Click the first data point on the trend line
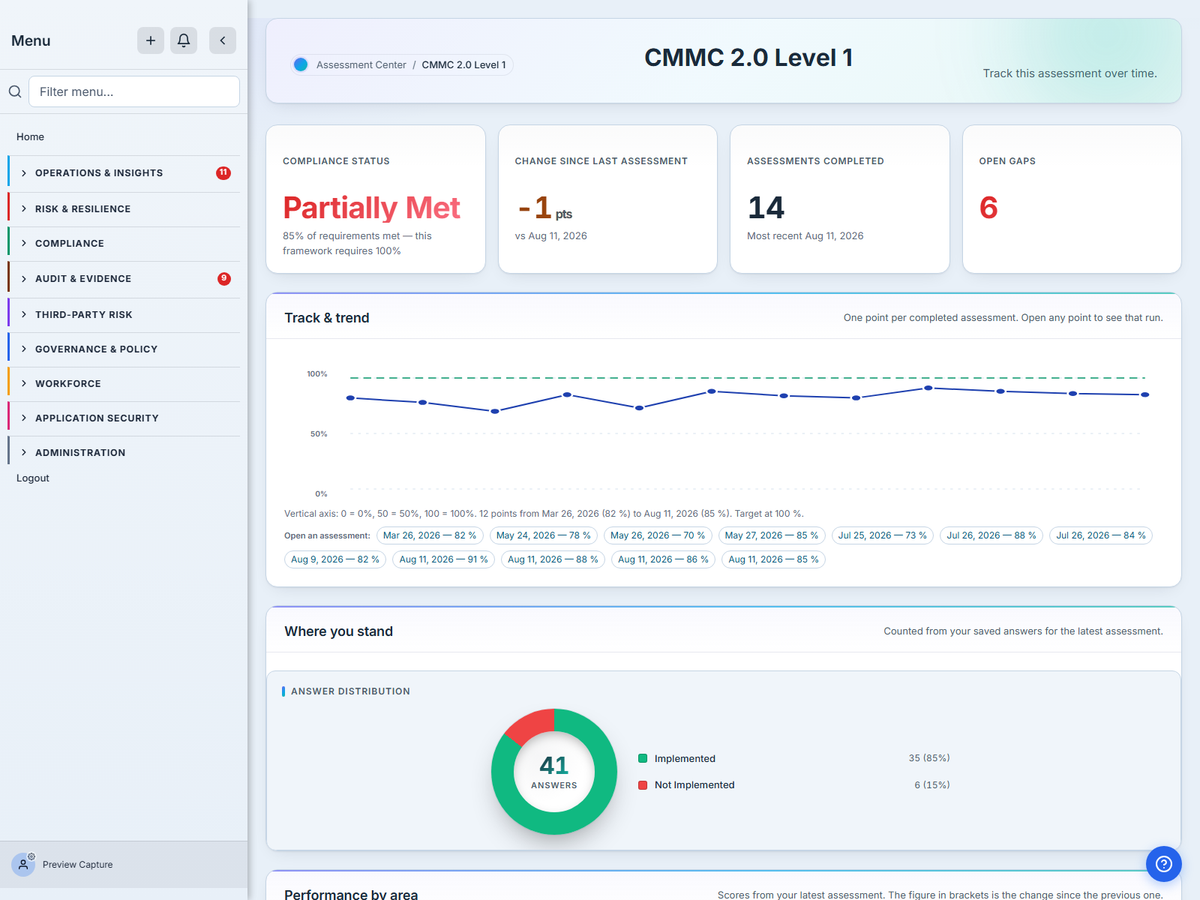 click(350, 398)
